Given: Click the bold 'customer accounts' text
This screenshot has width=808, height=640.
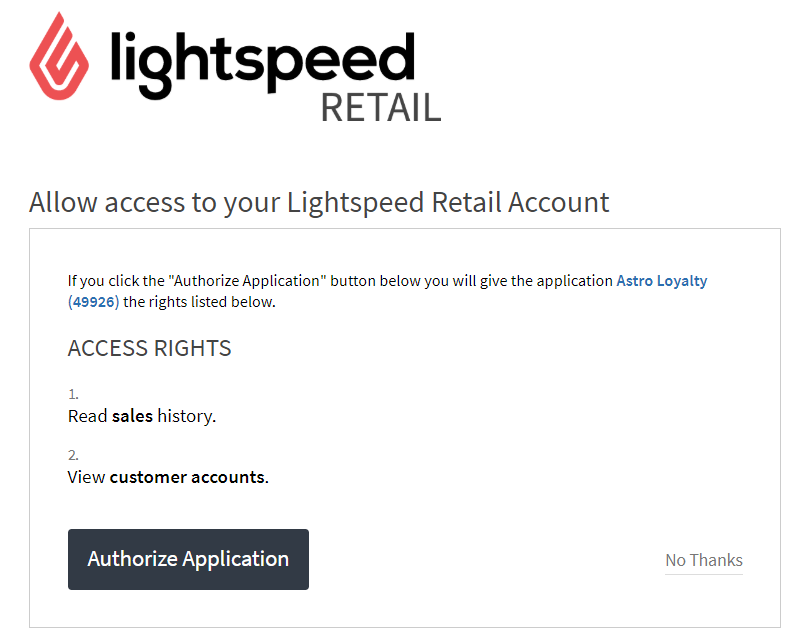Looking at the screenshot, I should [x=188, y=477].
